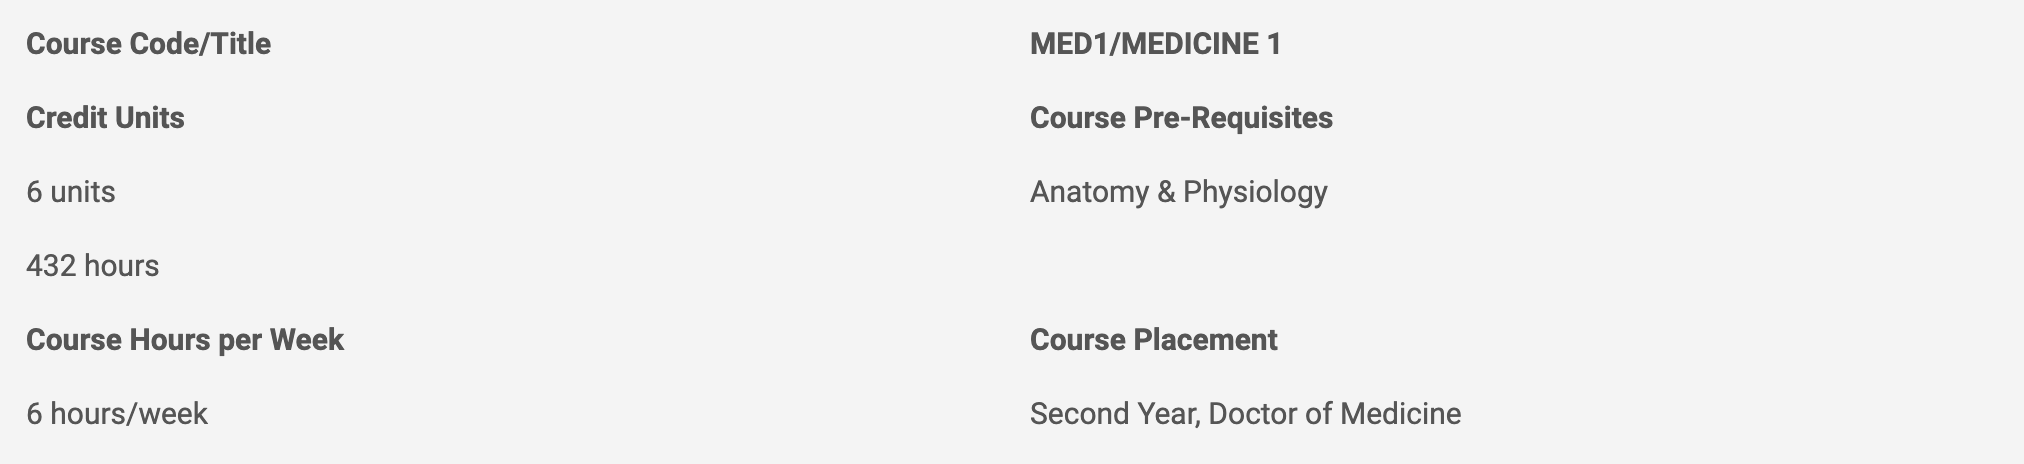The image size is (2024, 464).
Task: Select the Second Year text
Action: pyautogui.click(x=1113, y=414)
